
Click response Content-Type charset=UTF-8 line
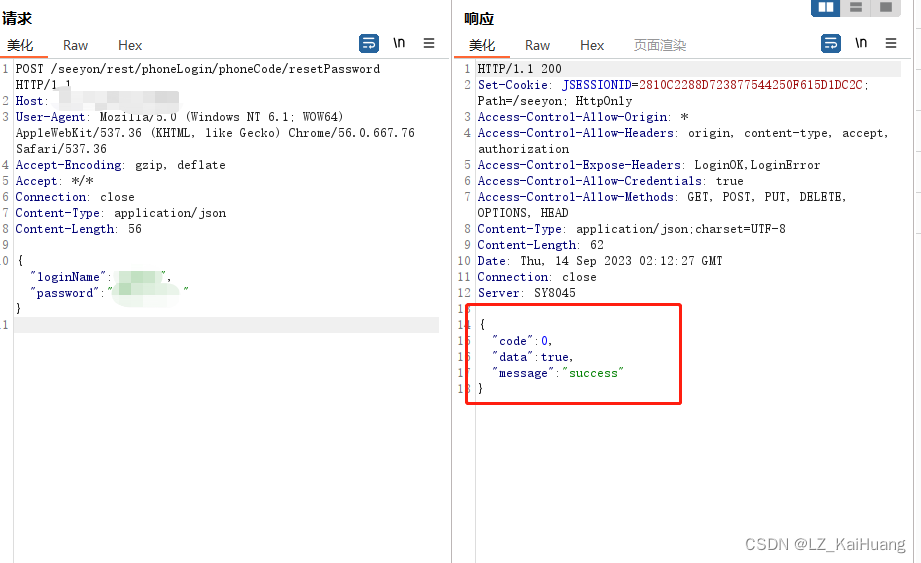(x=631, y=229)
